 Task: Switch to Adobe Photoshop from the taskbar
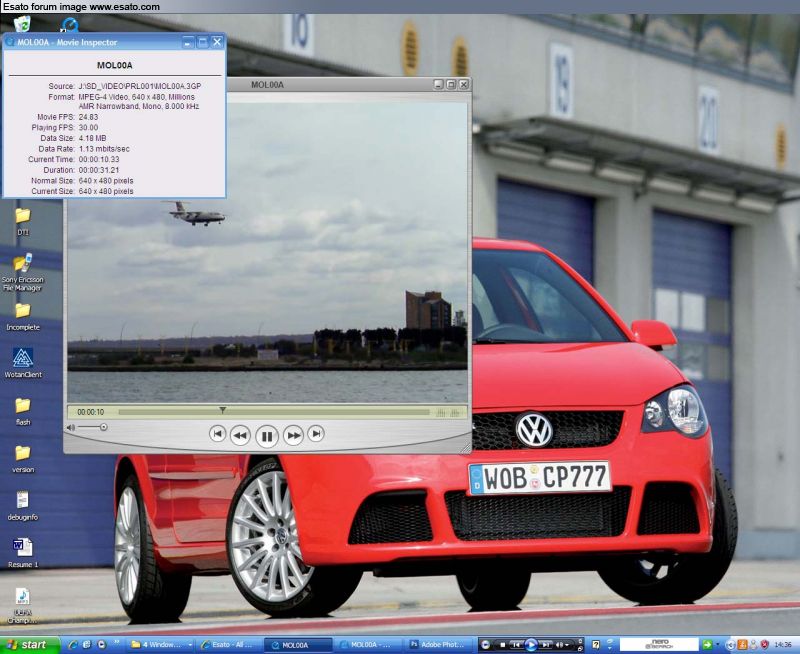click(439, 645)
